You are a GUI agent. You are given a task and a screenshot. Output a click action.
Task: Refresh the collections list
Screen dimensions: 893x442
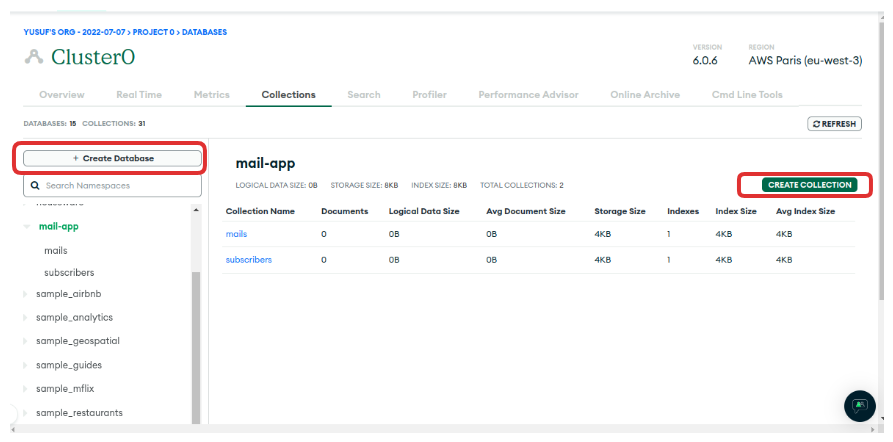click(834, 124)
